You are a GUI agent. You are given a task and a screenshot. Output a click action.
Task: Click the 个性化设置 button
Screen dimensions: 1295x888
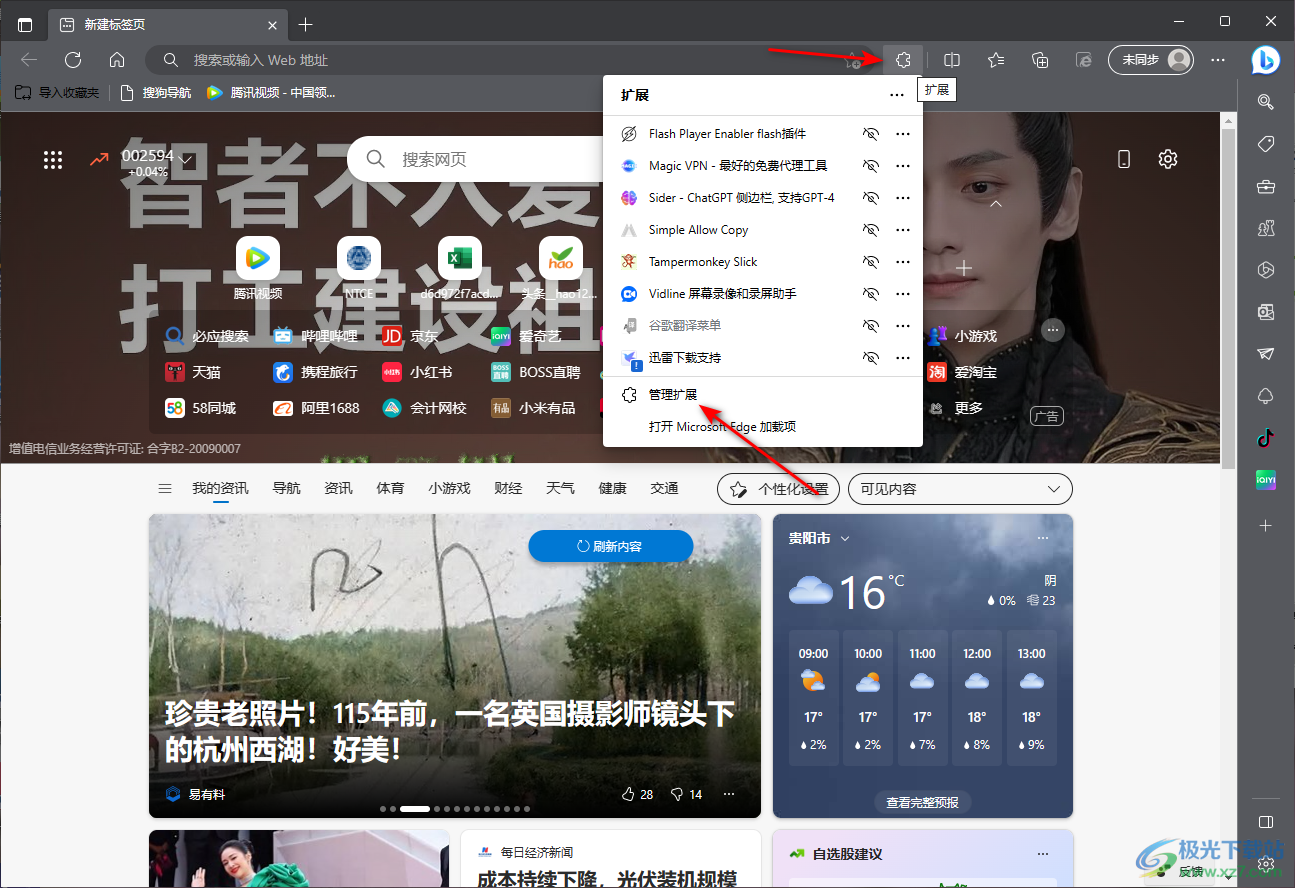pos(779,489)
